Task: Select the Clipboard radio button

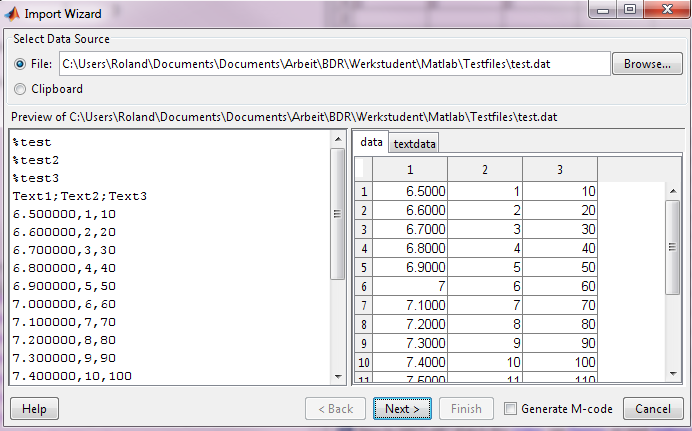Action: 20,89
